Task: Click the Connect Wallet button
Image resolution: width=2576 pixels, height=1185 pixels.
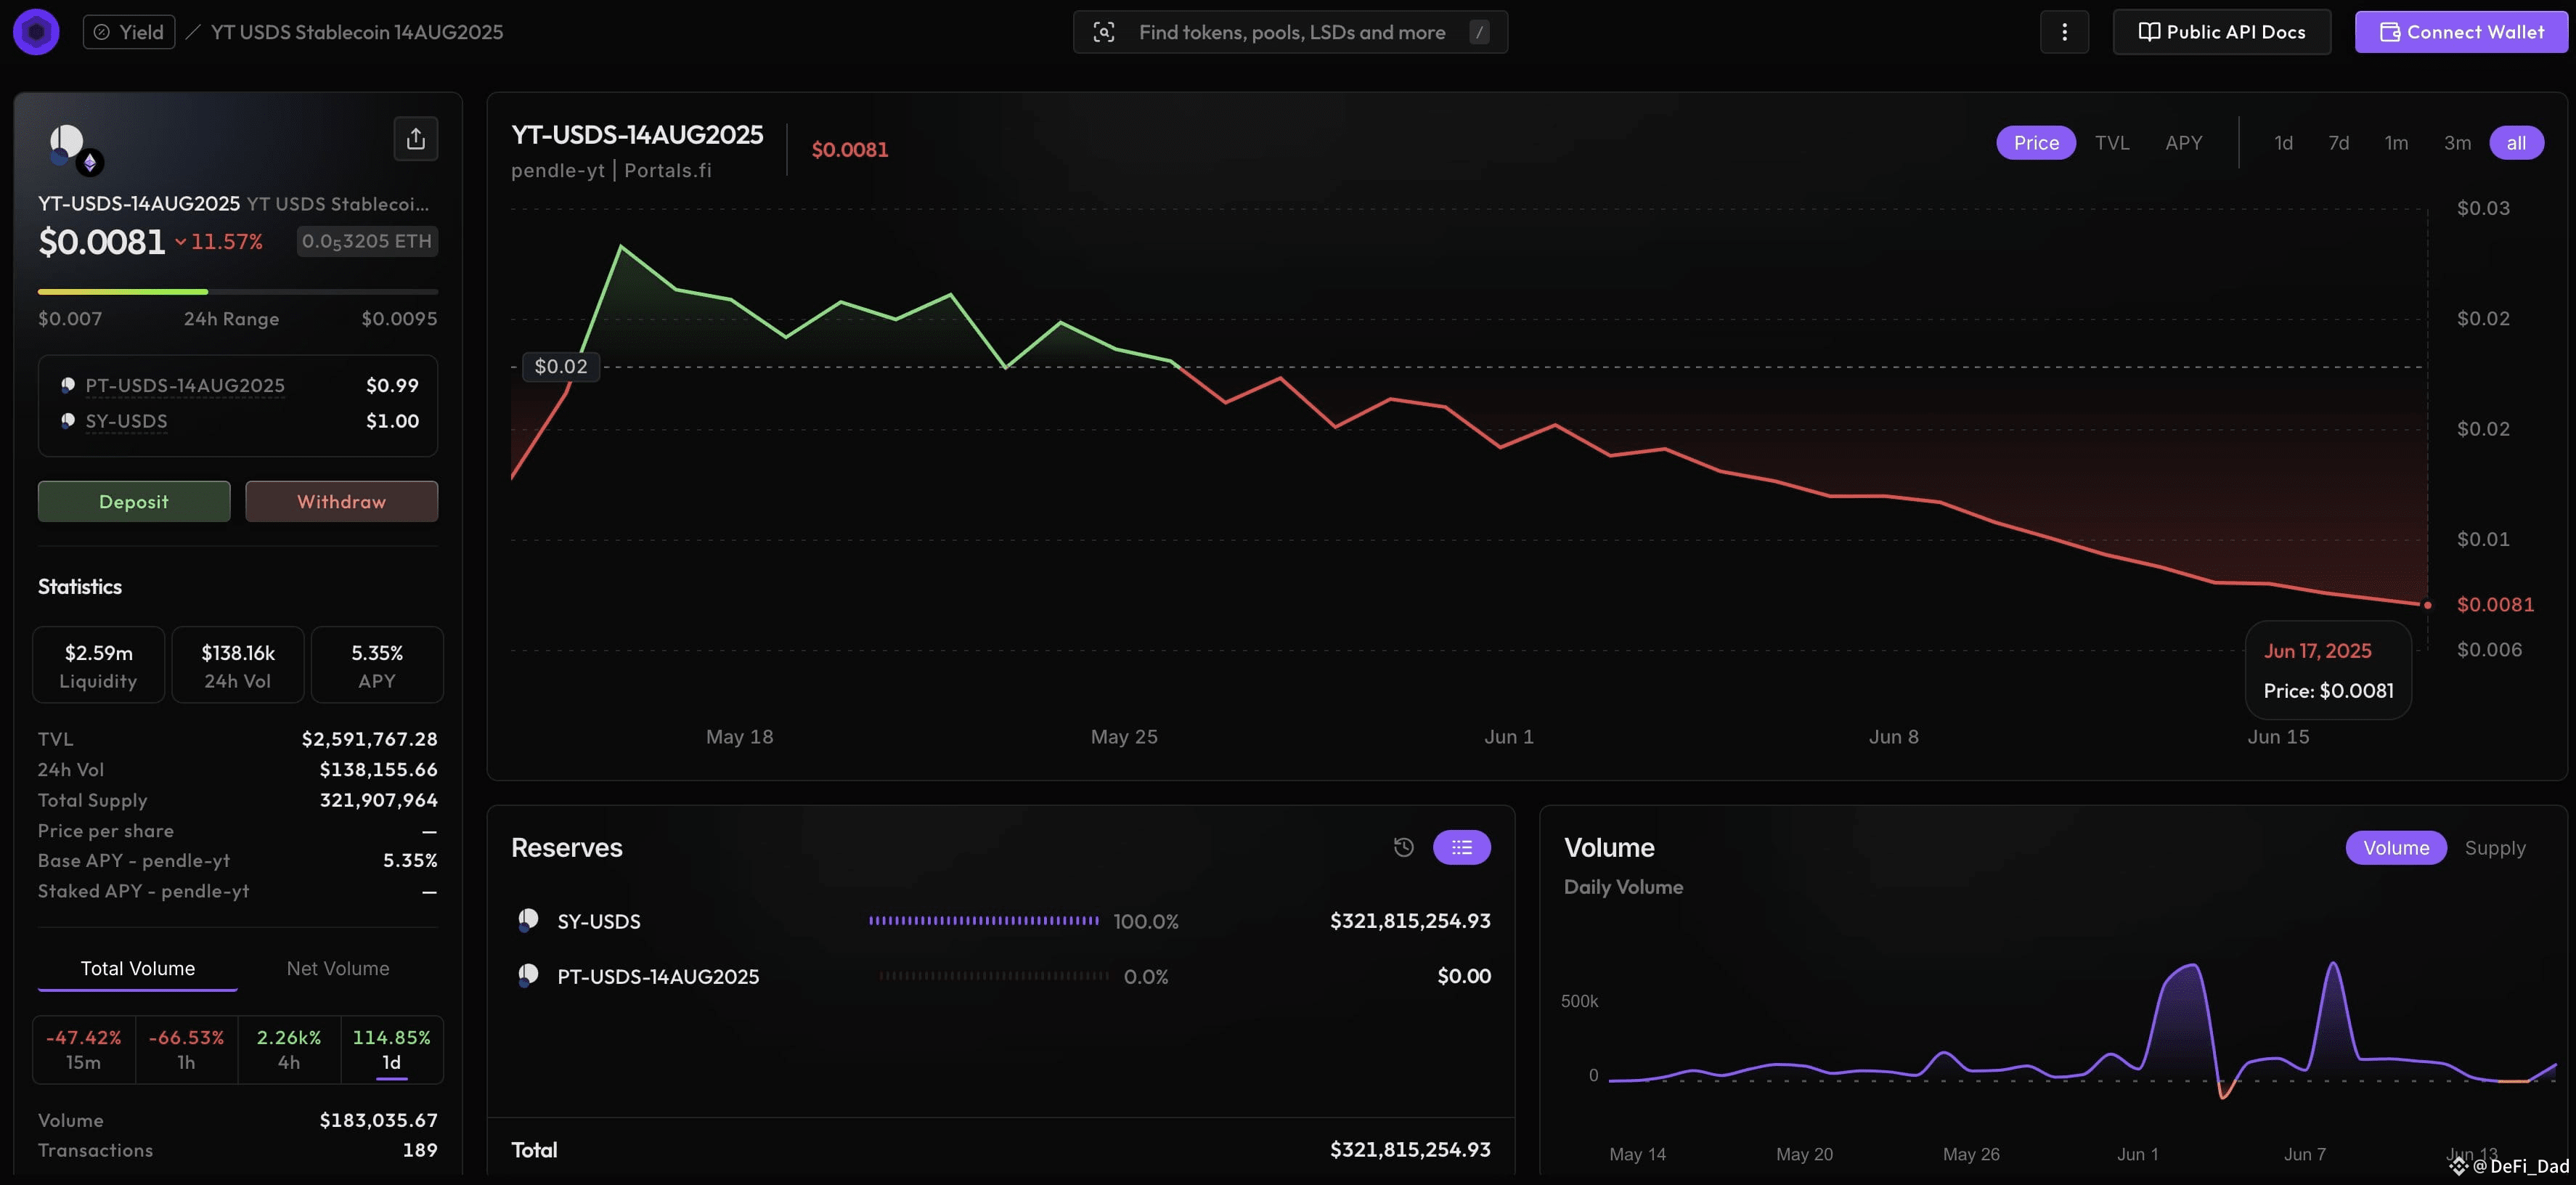Action: click(2461, 32)
